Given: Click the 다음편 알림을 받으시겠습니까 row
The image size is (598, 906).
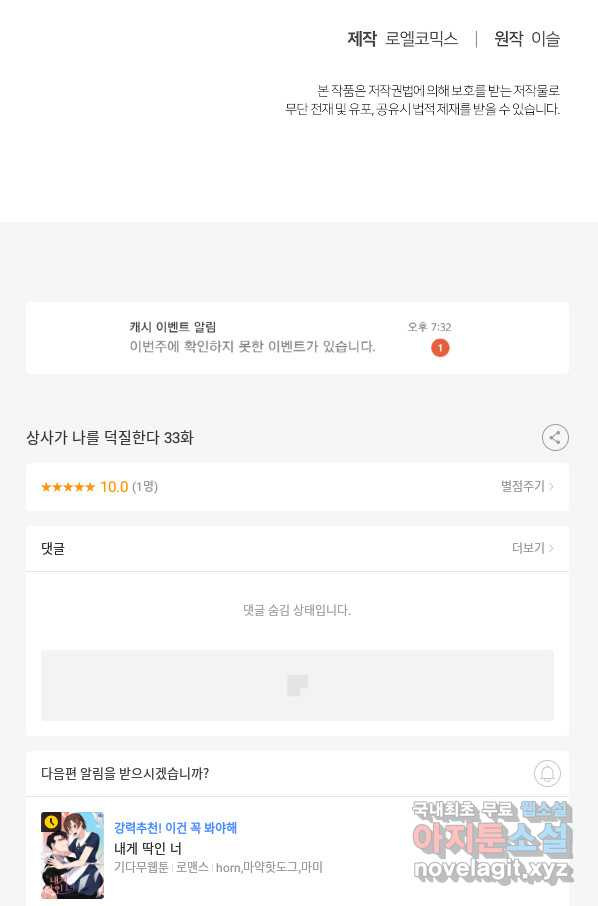Looking at the screenshot, I should (x=298, y=774).
